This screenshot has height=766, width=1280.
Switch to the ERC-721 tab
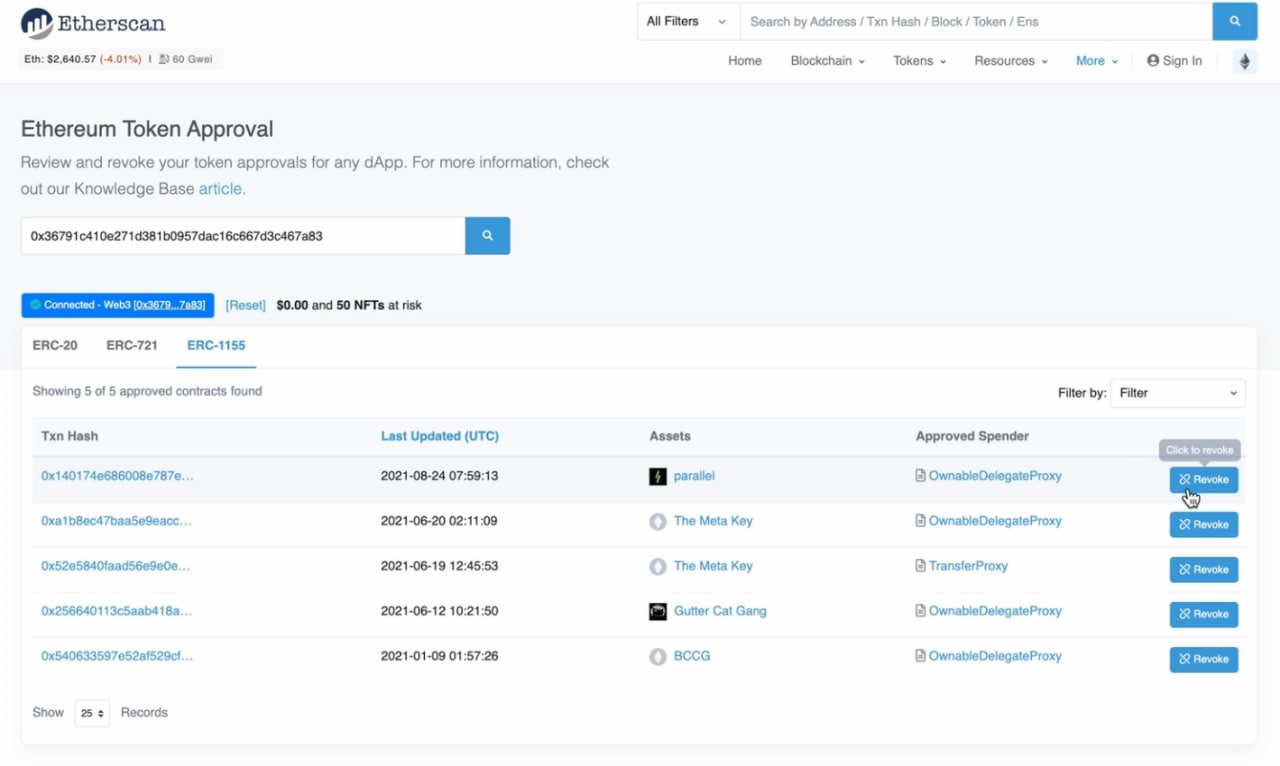point(132,345)
